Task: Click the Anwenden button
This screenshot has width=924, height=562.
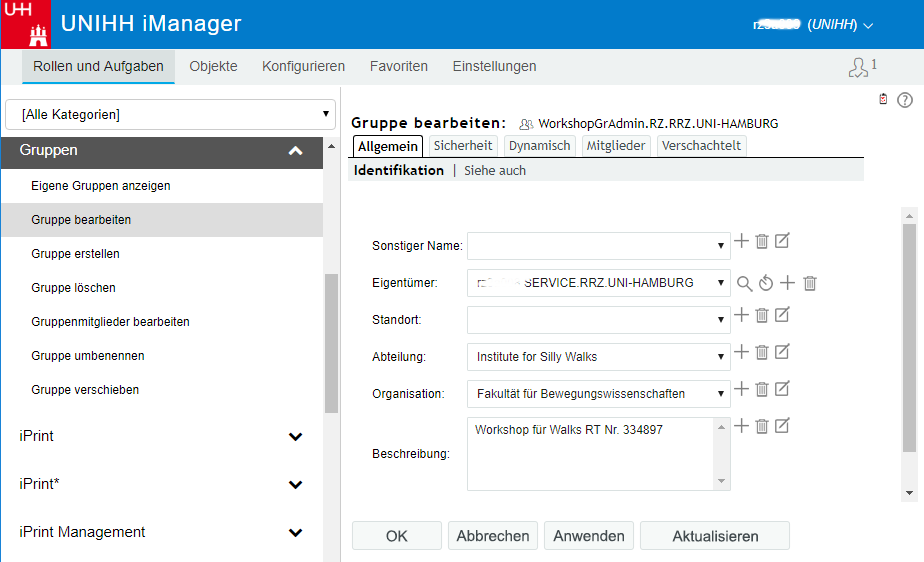Action: 589,535
